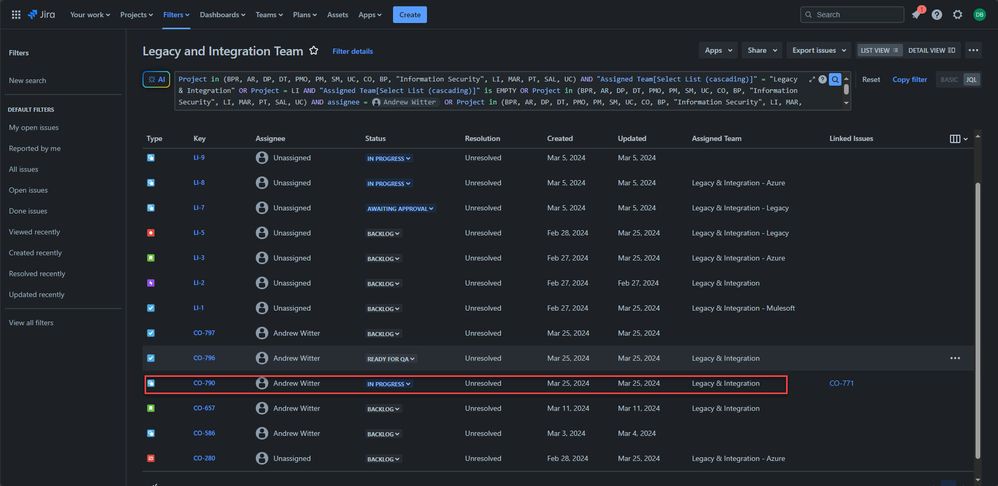Viewport: 998px width, 486px height.
Task: Click the issue type icon for CO-657
Action: 151,408
